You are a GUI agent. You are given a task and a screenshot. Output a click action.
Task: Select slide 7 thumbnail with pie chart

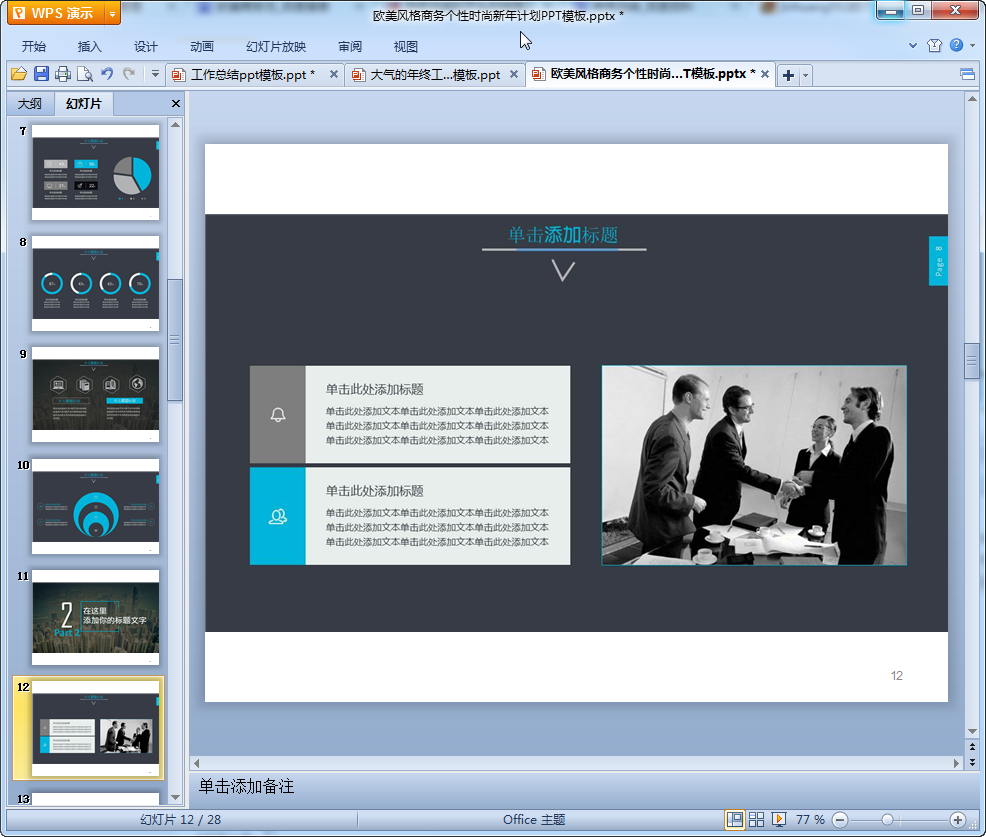pyautogui.click(x=96, y=172)
